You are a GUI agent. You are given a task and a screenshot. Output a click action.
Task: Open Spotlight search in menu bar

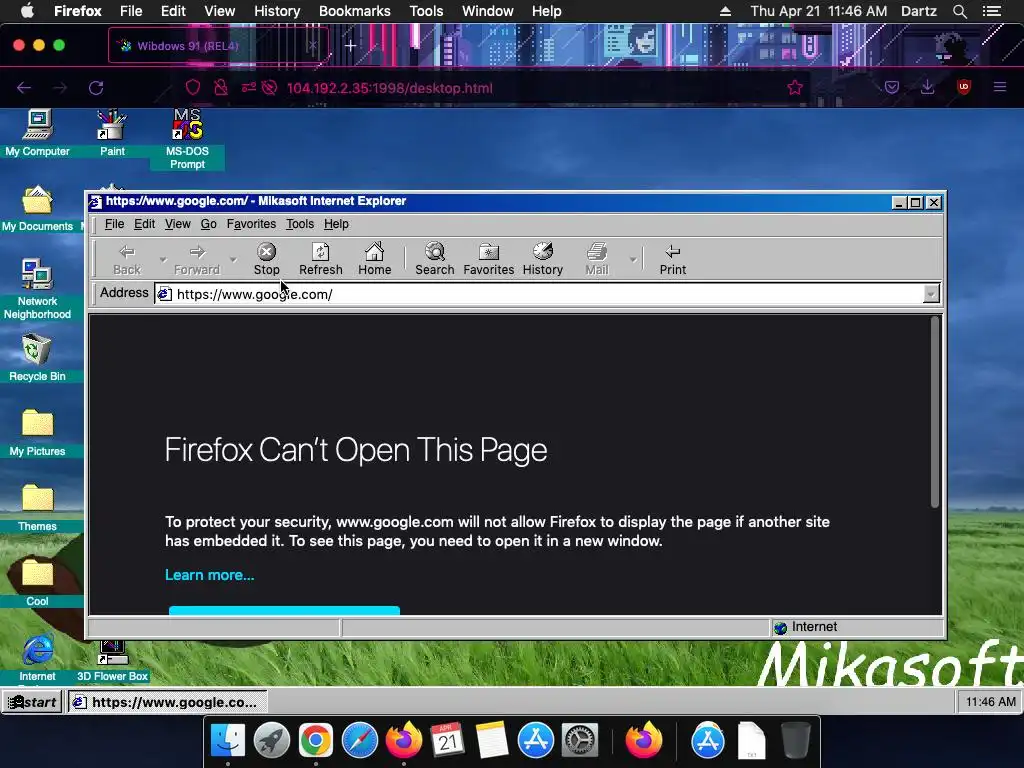pos(959,11)
